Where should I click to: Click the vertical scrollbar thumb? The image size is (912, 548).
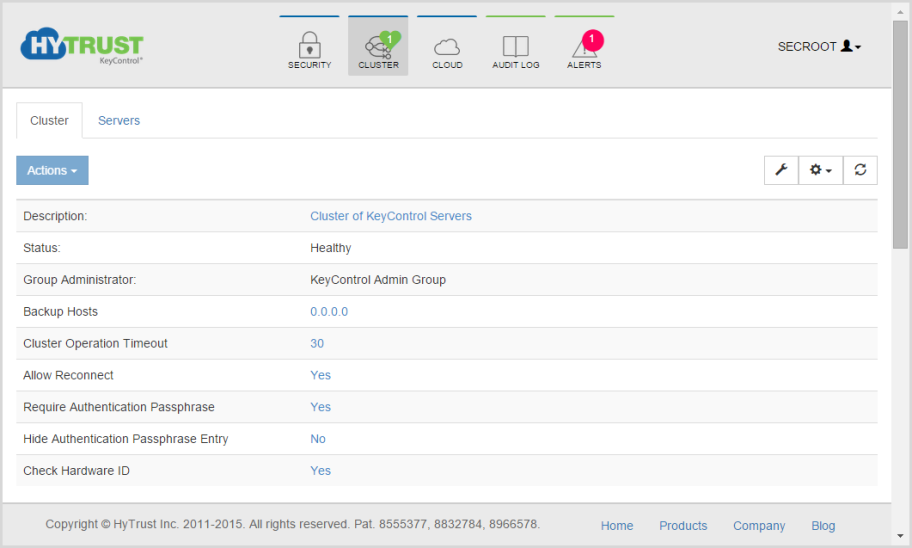(900, 135)
